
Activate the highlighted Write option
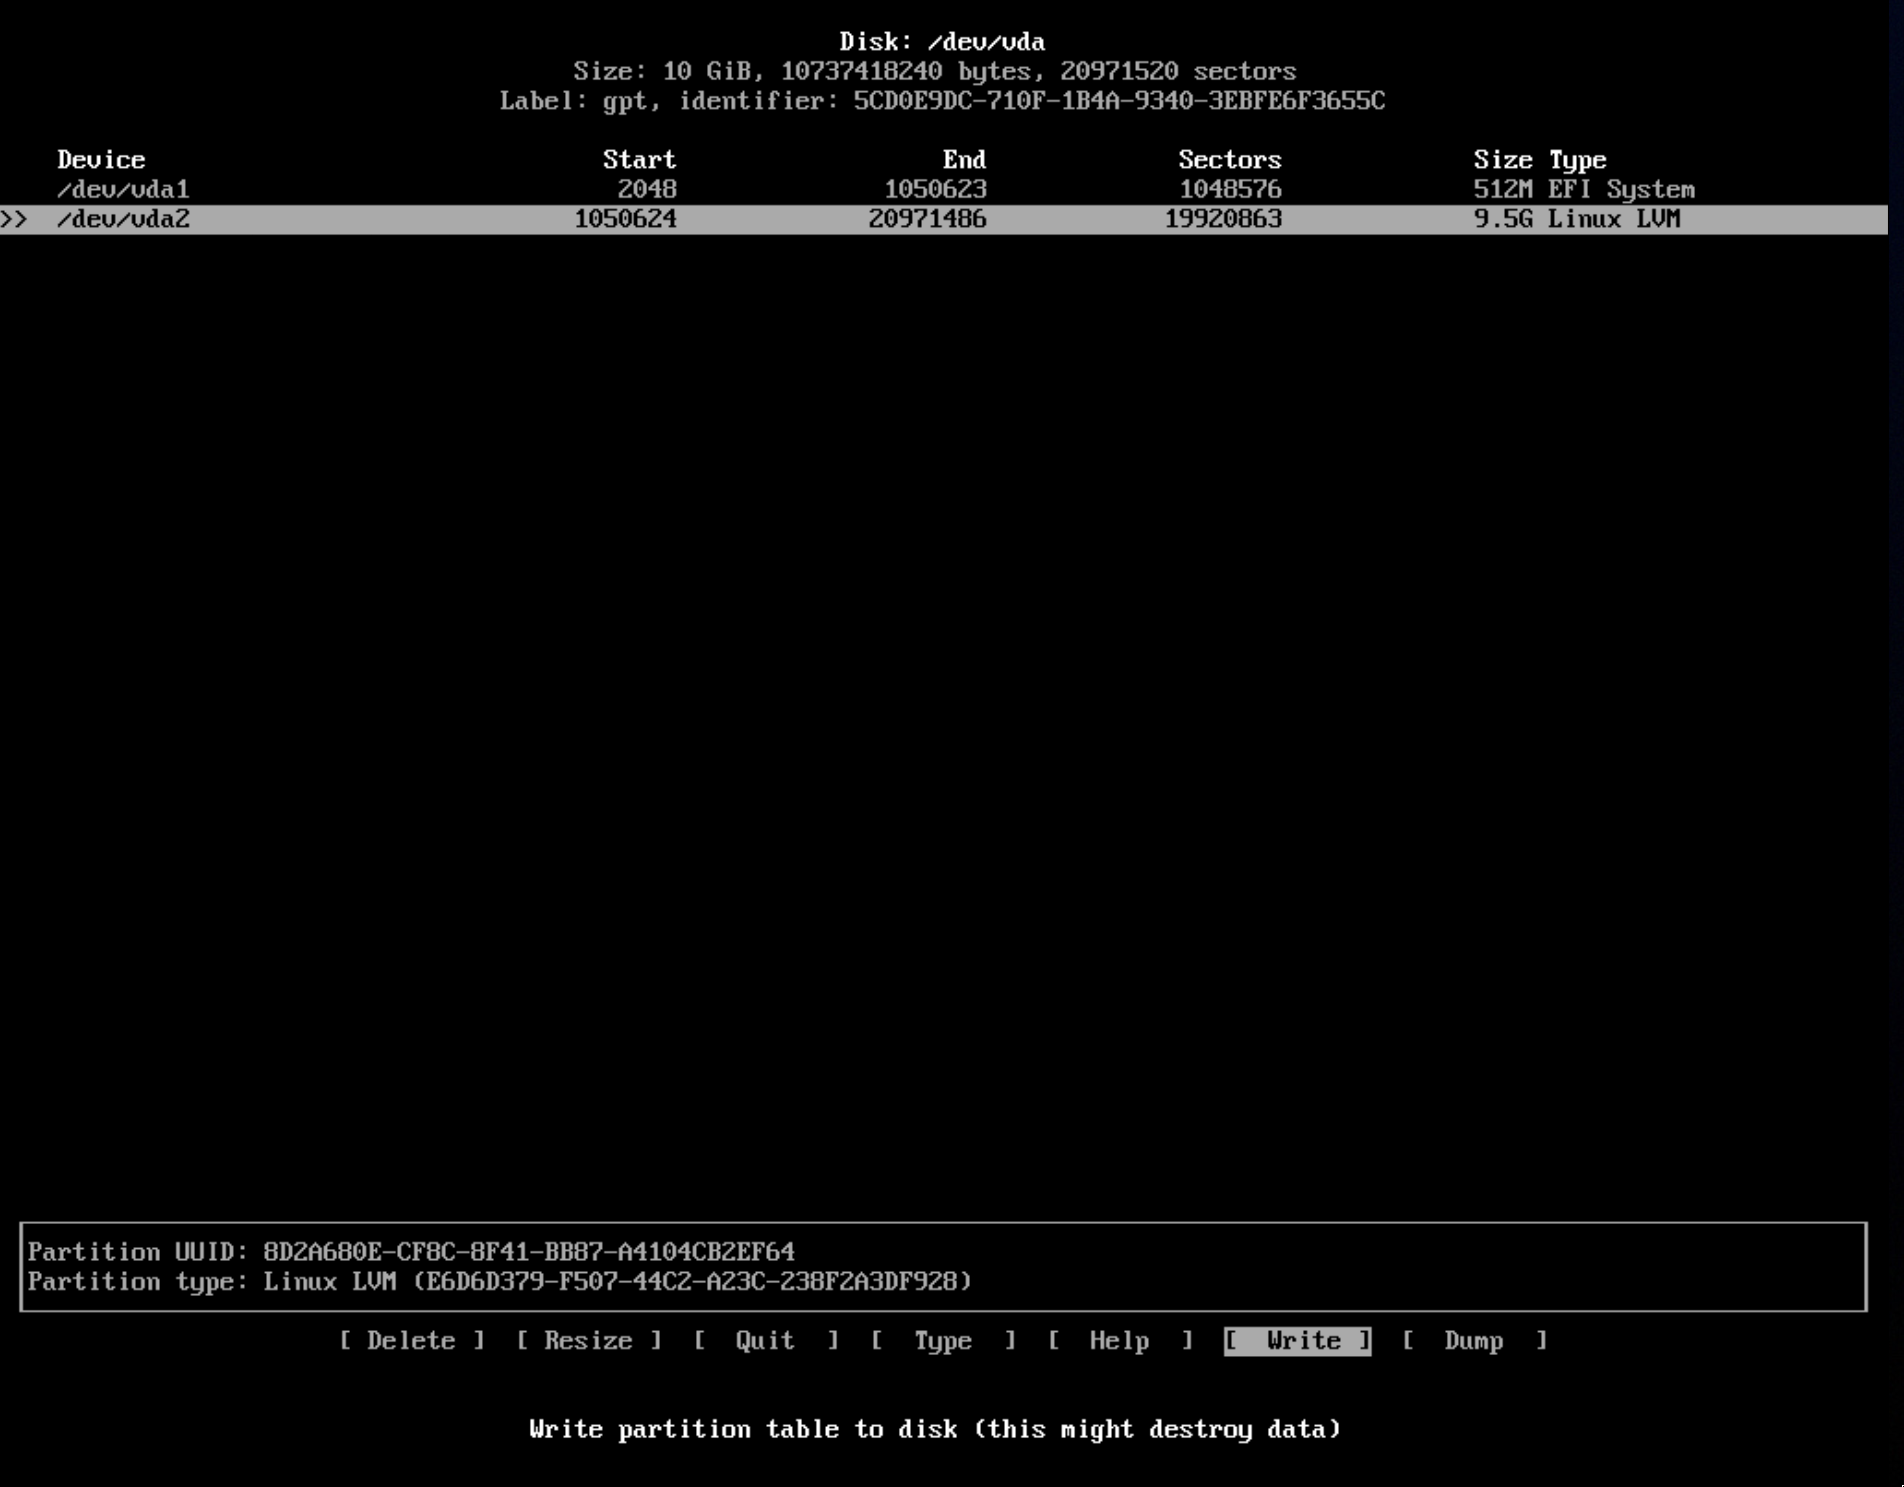(x=1297, y=1341)
